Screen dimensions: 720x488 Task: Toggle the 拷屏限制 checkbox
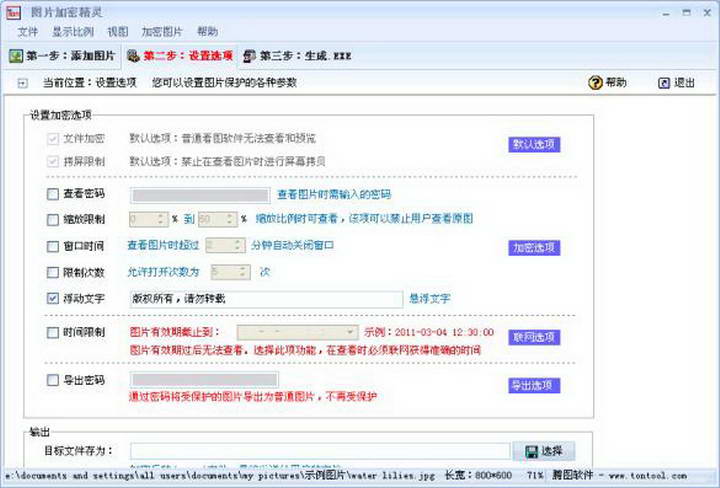(53, 162)
